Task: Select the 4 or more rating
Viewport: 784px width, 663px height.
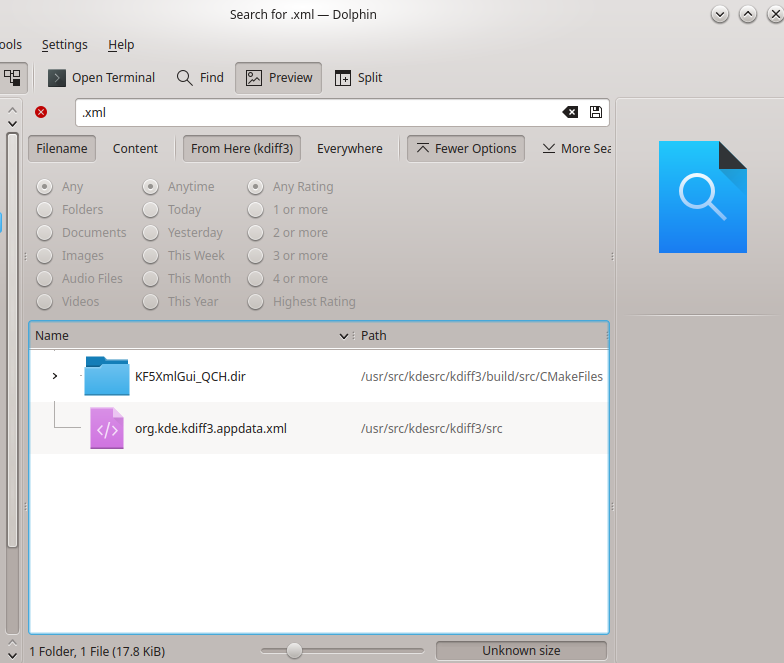Action: (x=256, y=278)
